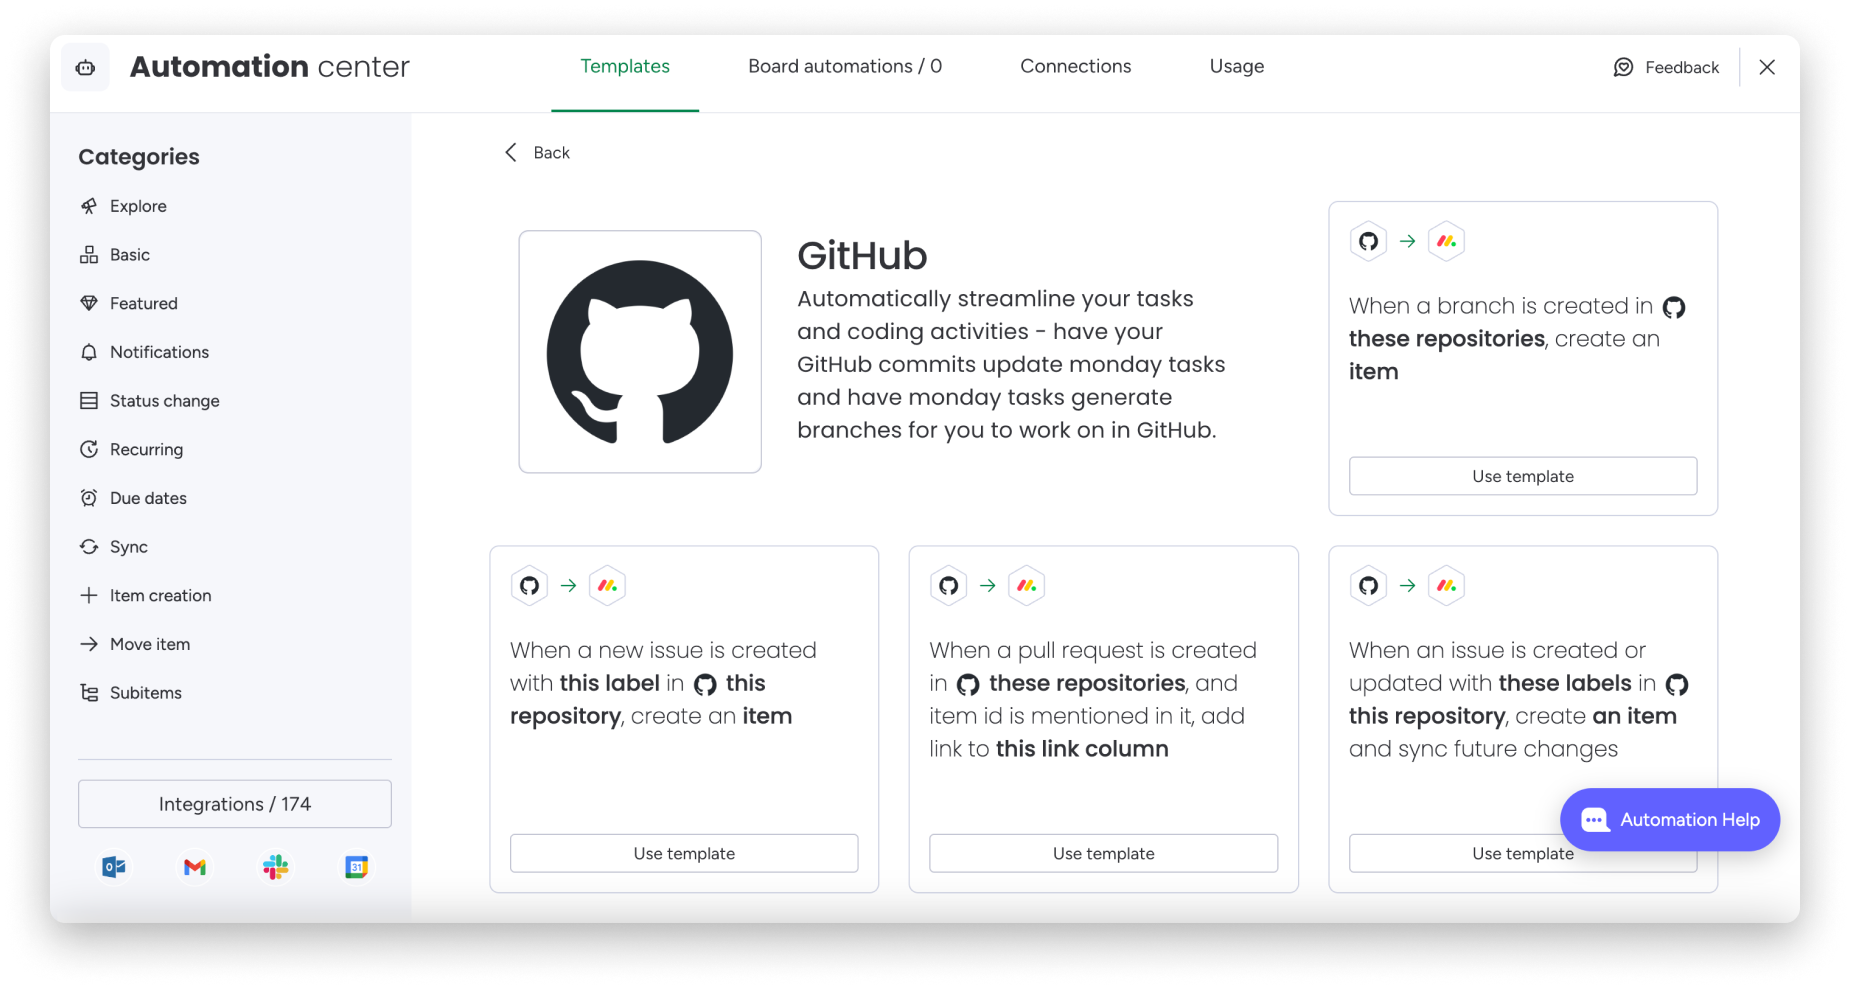1850x988 pixels.
Task: Click the Subitems hierarchy icon
Action: [89, 693]
